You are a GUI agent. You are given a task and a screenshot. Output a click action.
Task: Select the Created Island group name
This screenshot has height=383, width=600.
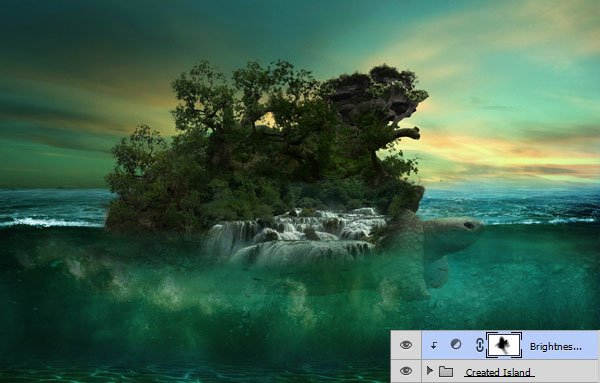point(498,372)
